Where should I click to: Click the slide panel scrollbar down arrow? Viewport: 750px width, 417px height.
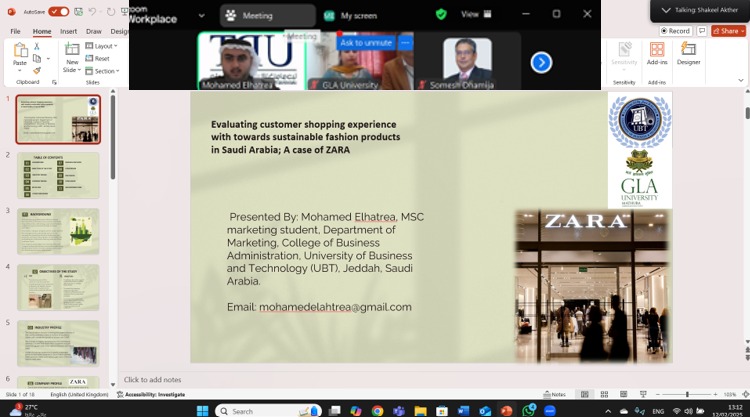(113, 384)
